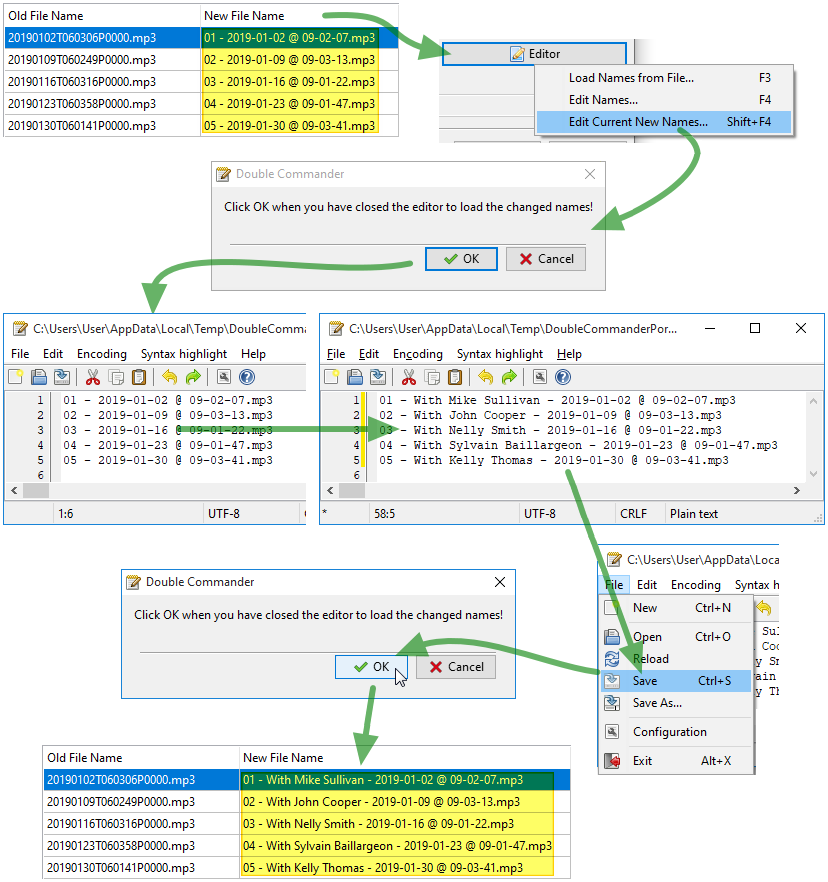
Task: Select 'Load Names from File...' menu entry
Action: point(631,78)
